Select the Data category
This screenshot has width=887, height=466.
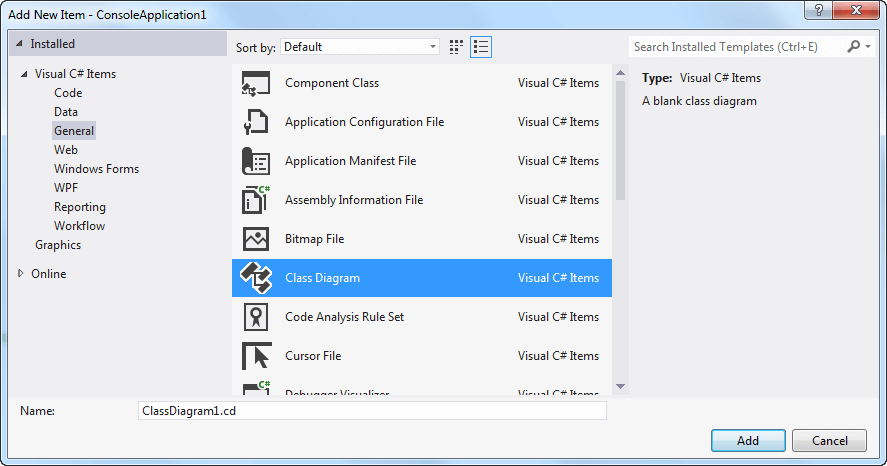(x=66, y=112)
